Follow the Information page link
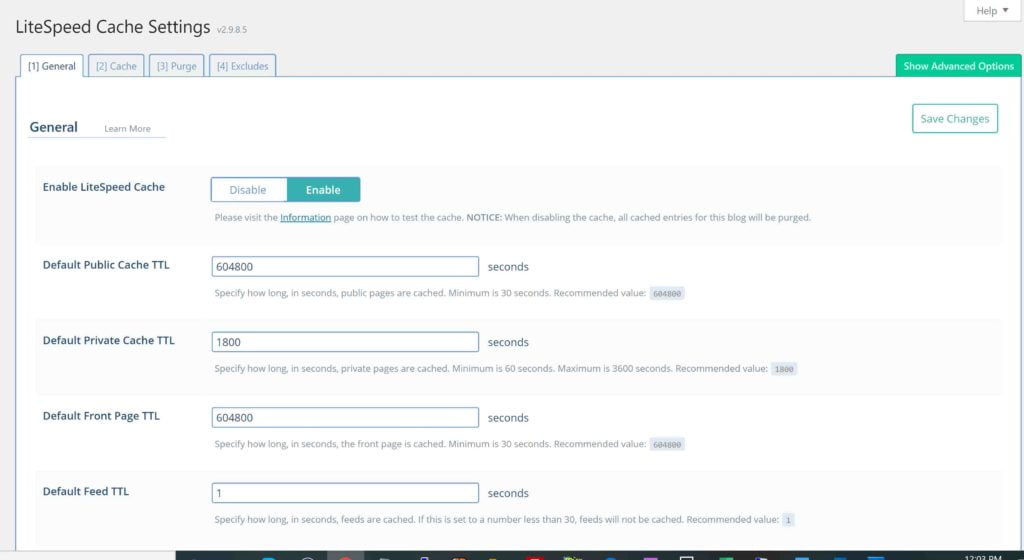Image resolution: width=1024 pixels, height=560 pixels. tap(306, 217)
